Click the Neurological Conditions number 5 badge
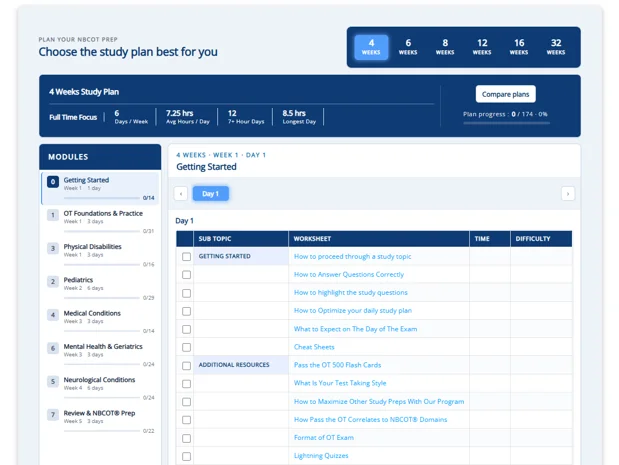 point(53,381)
